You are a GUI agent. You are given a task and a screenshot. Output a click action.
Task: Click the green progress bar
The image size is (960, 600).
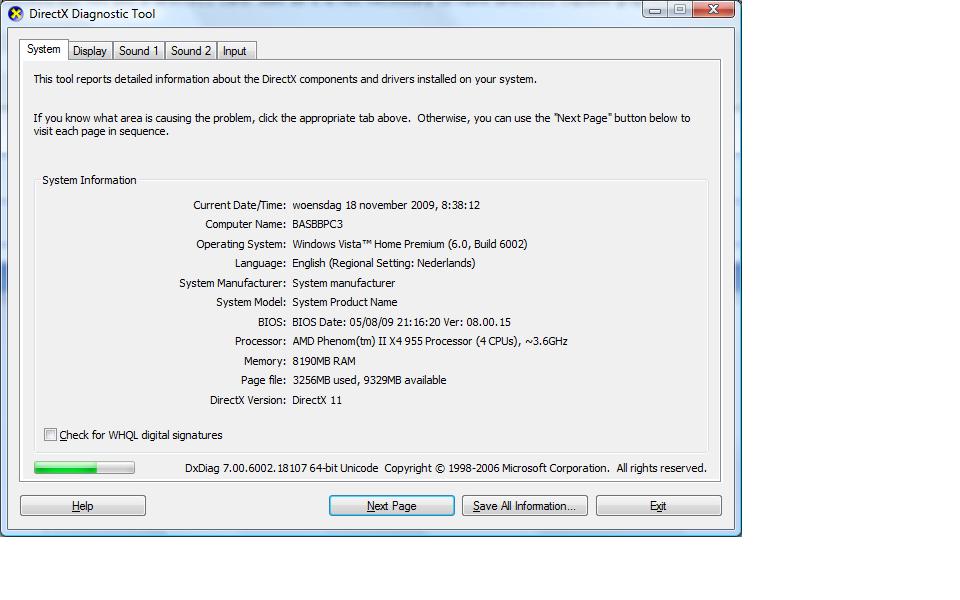click(x=84, y=468)
